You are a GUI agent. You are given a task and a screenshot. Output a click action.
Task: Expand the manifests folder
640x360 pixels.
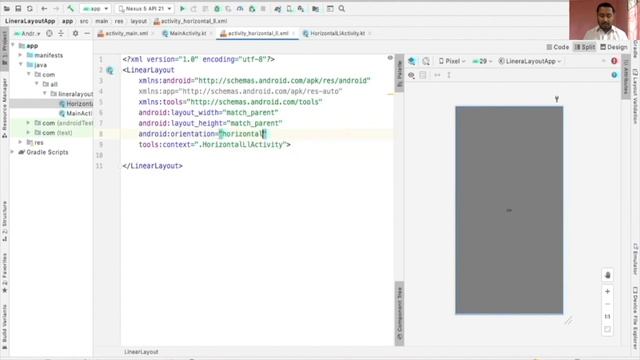pos(20,55)
